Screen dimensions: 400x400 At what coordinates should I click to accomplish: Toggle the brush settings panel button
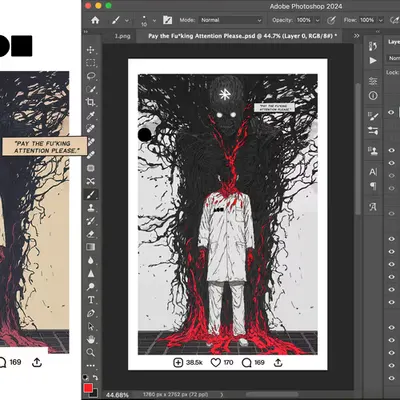168,20
